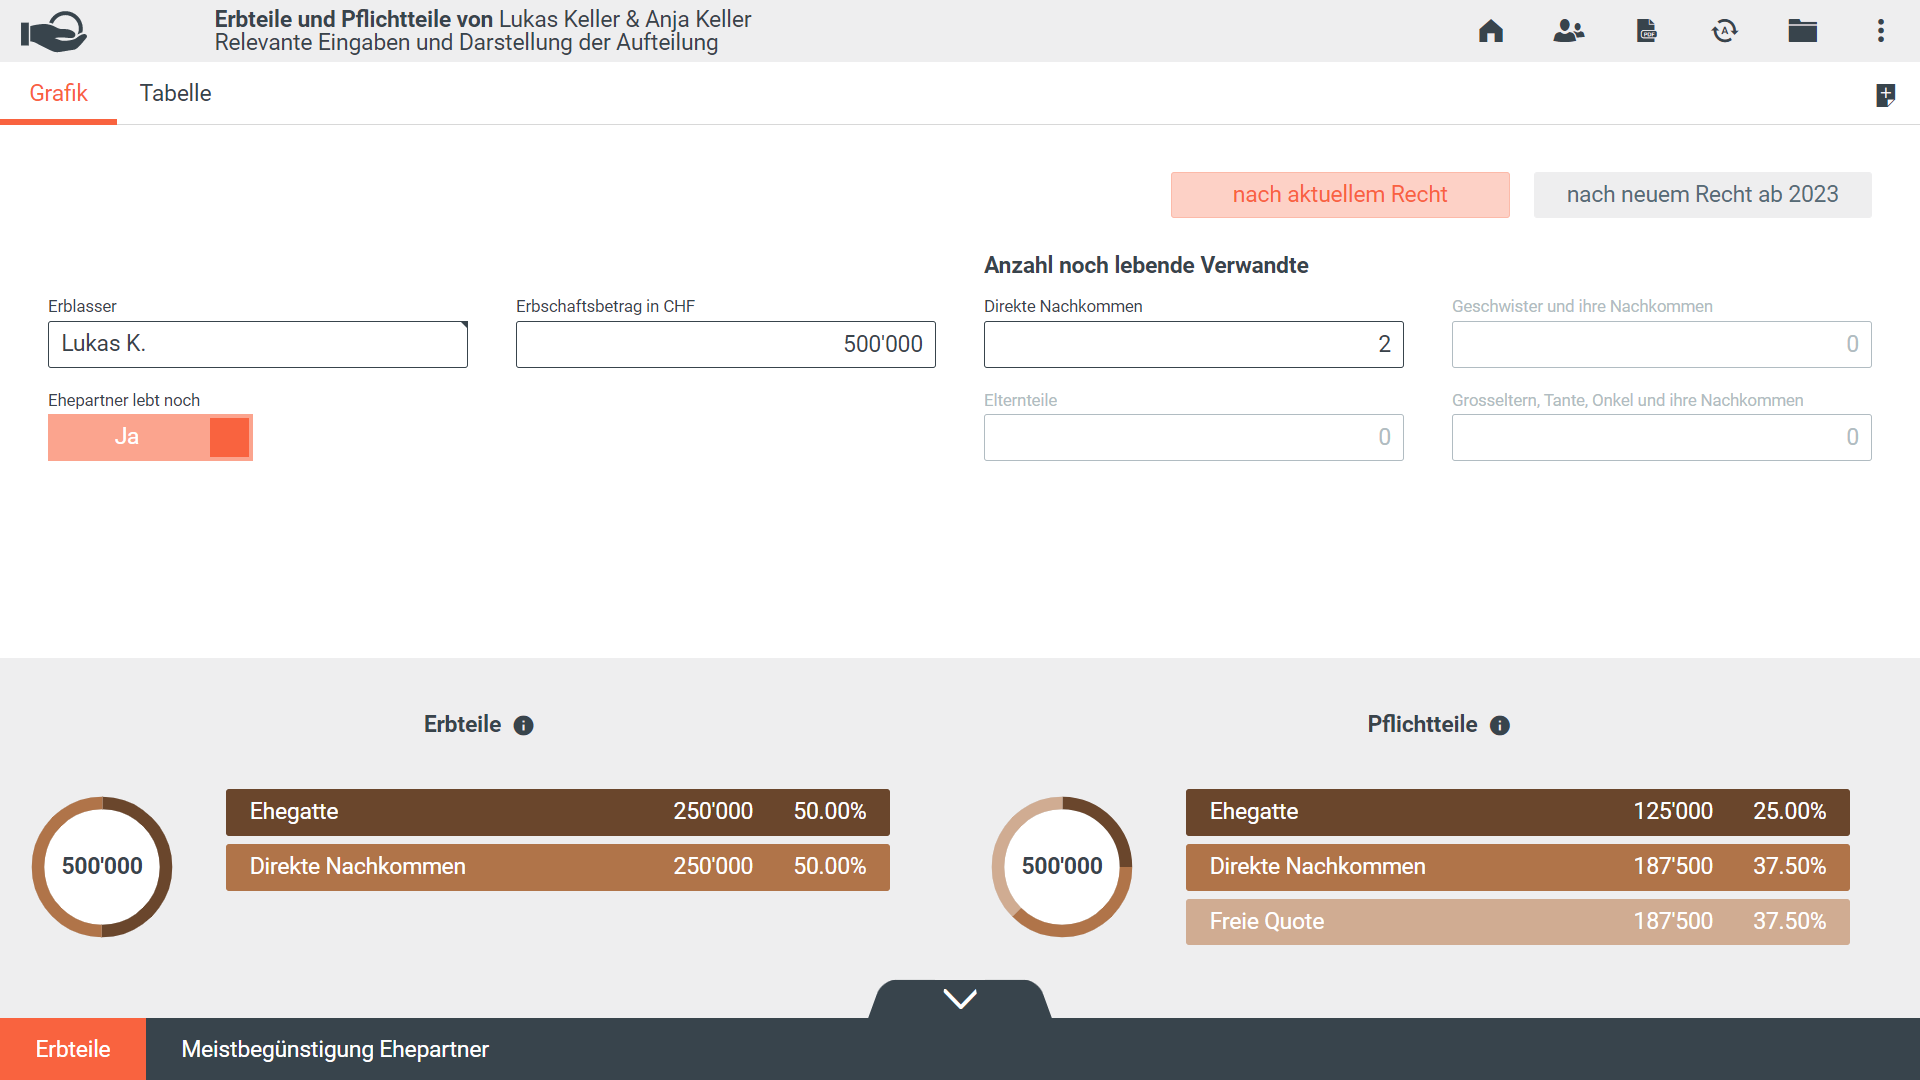
Task: Export the PDF document icon
Action: point(1647,31)
